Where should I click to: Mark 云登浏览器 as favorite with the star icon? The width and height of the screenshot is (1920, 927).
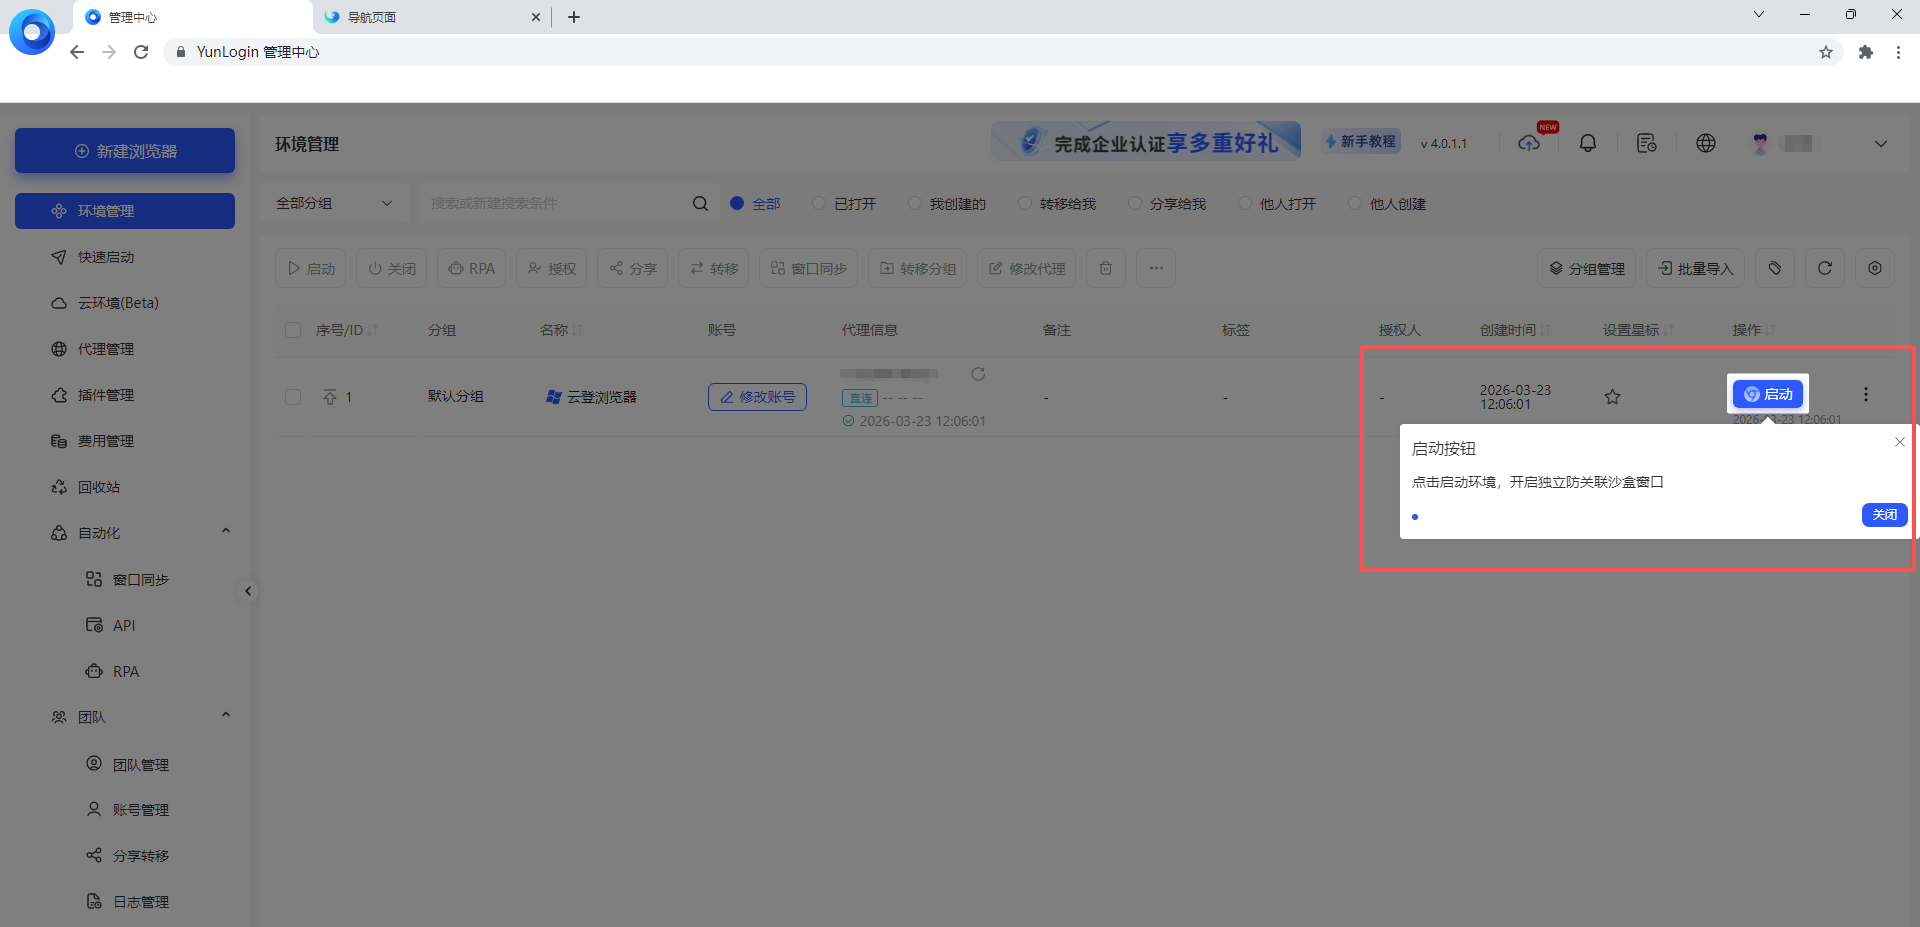(1611, 396)
